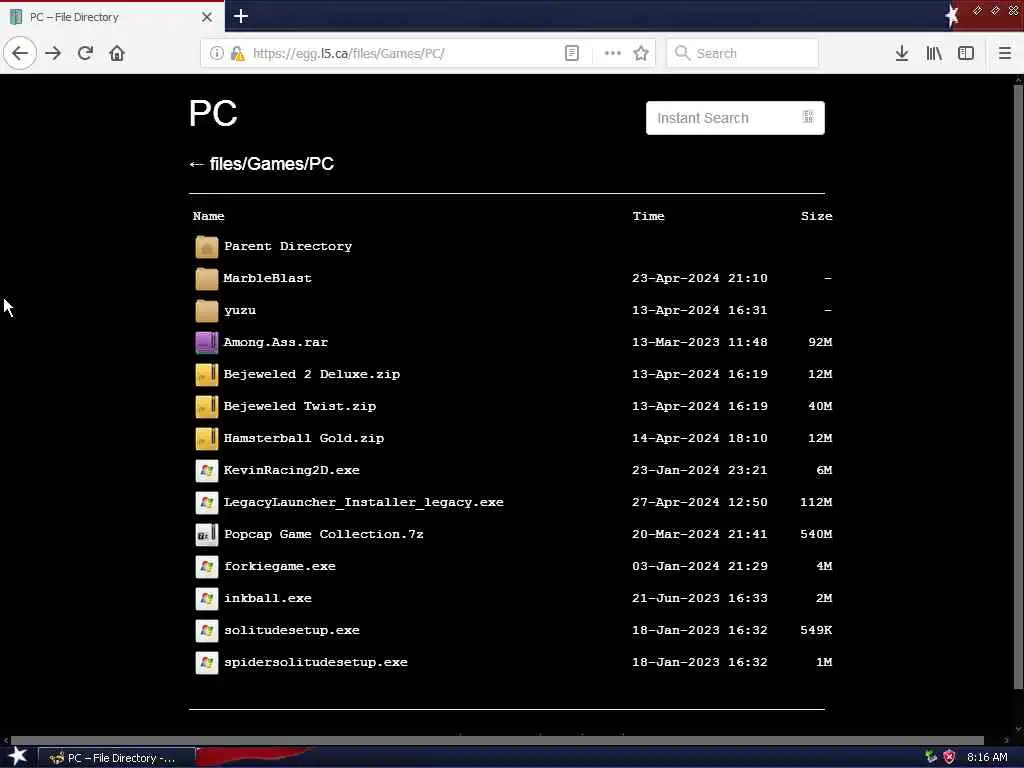1024x768 pixels.
Task: Open the Parent Directory folder icon
Action: coord(206,247)
